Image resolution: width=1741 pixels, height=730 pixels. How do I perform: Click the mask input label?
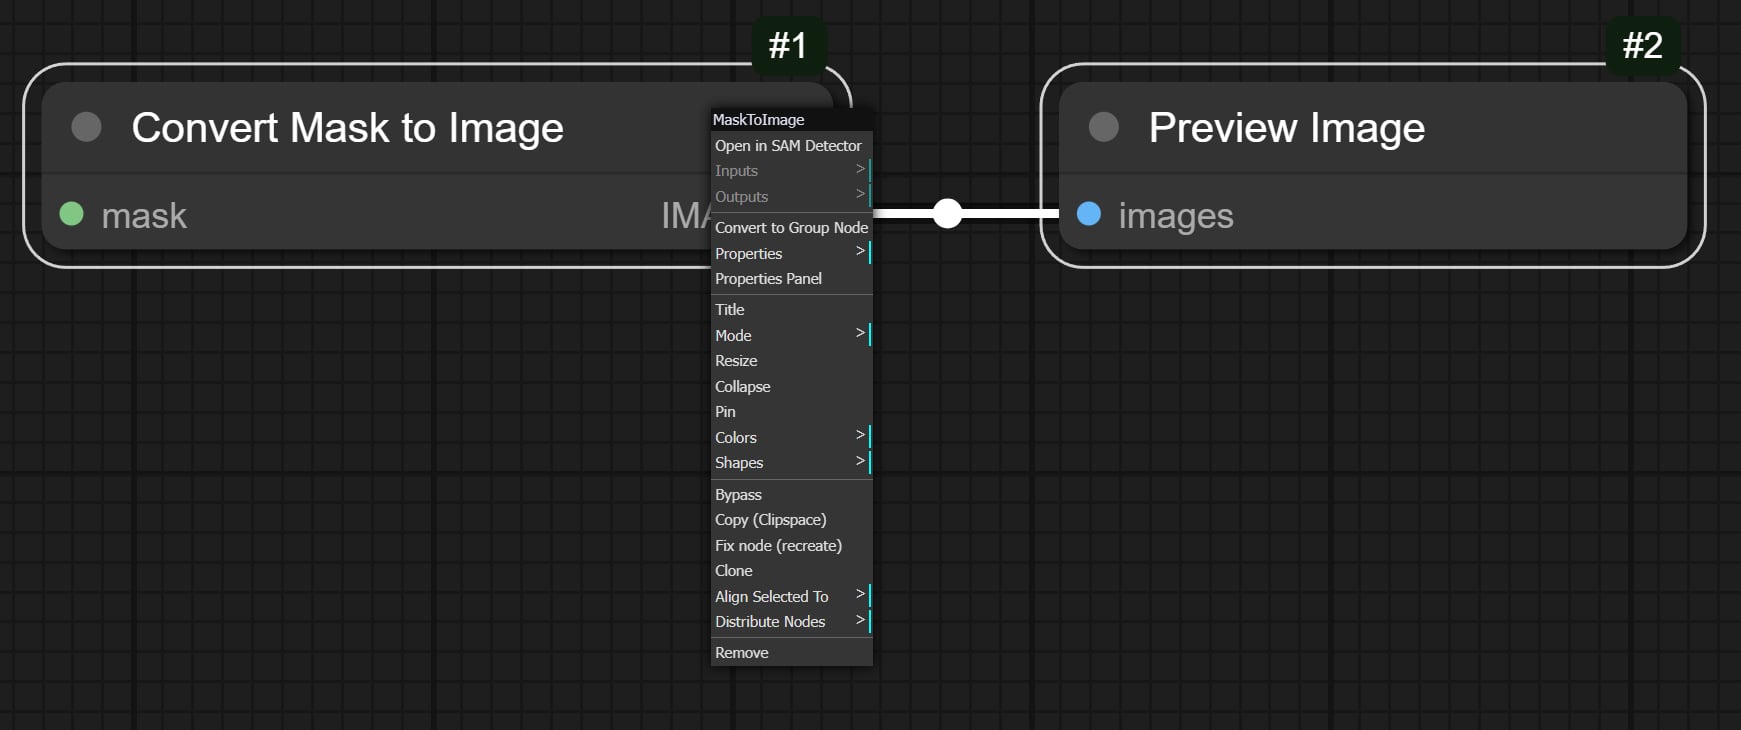tap(144, 215)
